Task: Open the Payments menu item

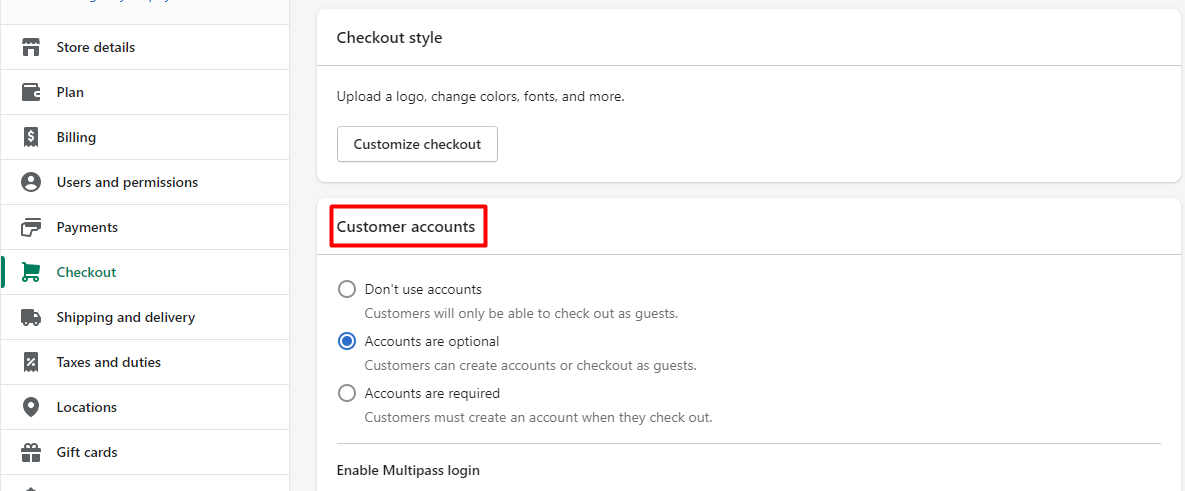Action: (87, 227)
